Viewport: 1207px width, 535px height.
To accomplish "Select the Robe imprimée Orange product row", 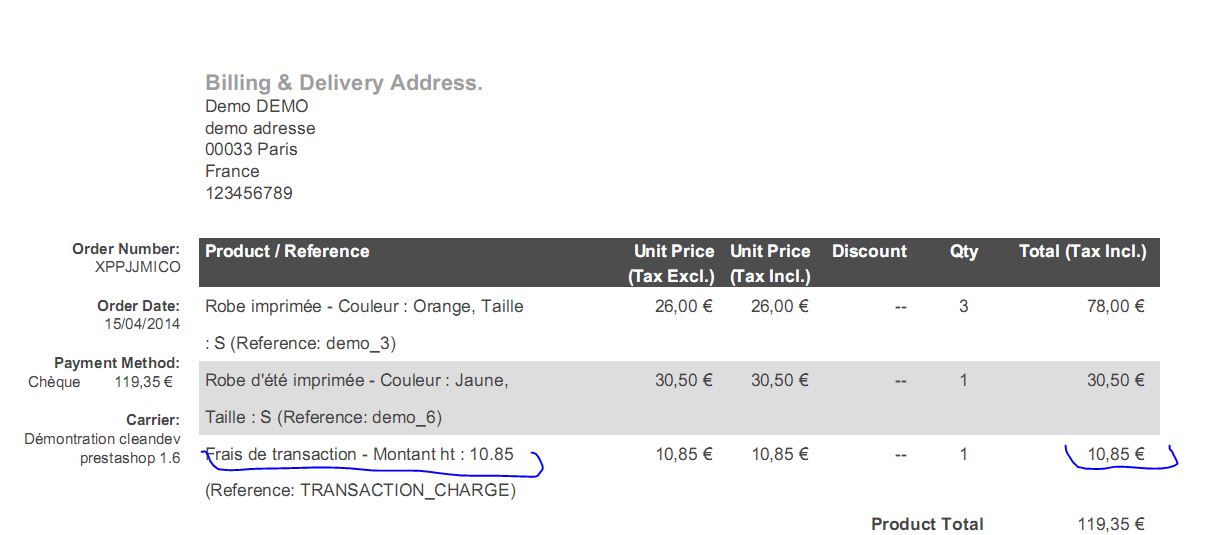I will [679, 325].
